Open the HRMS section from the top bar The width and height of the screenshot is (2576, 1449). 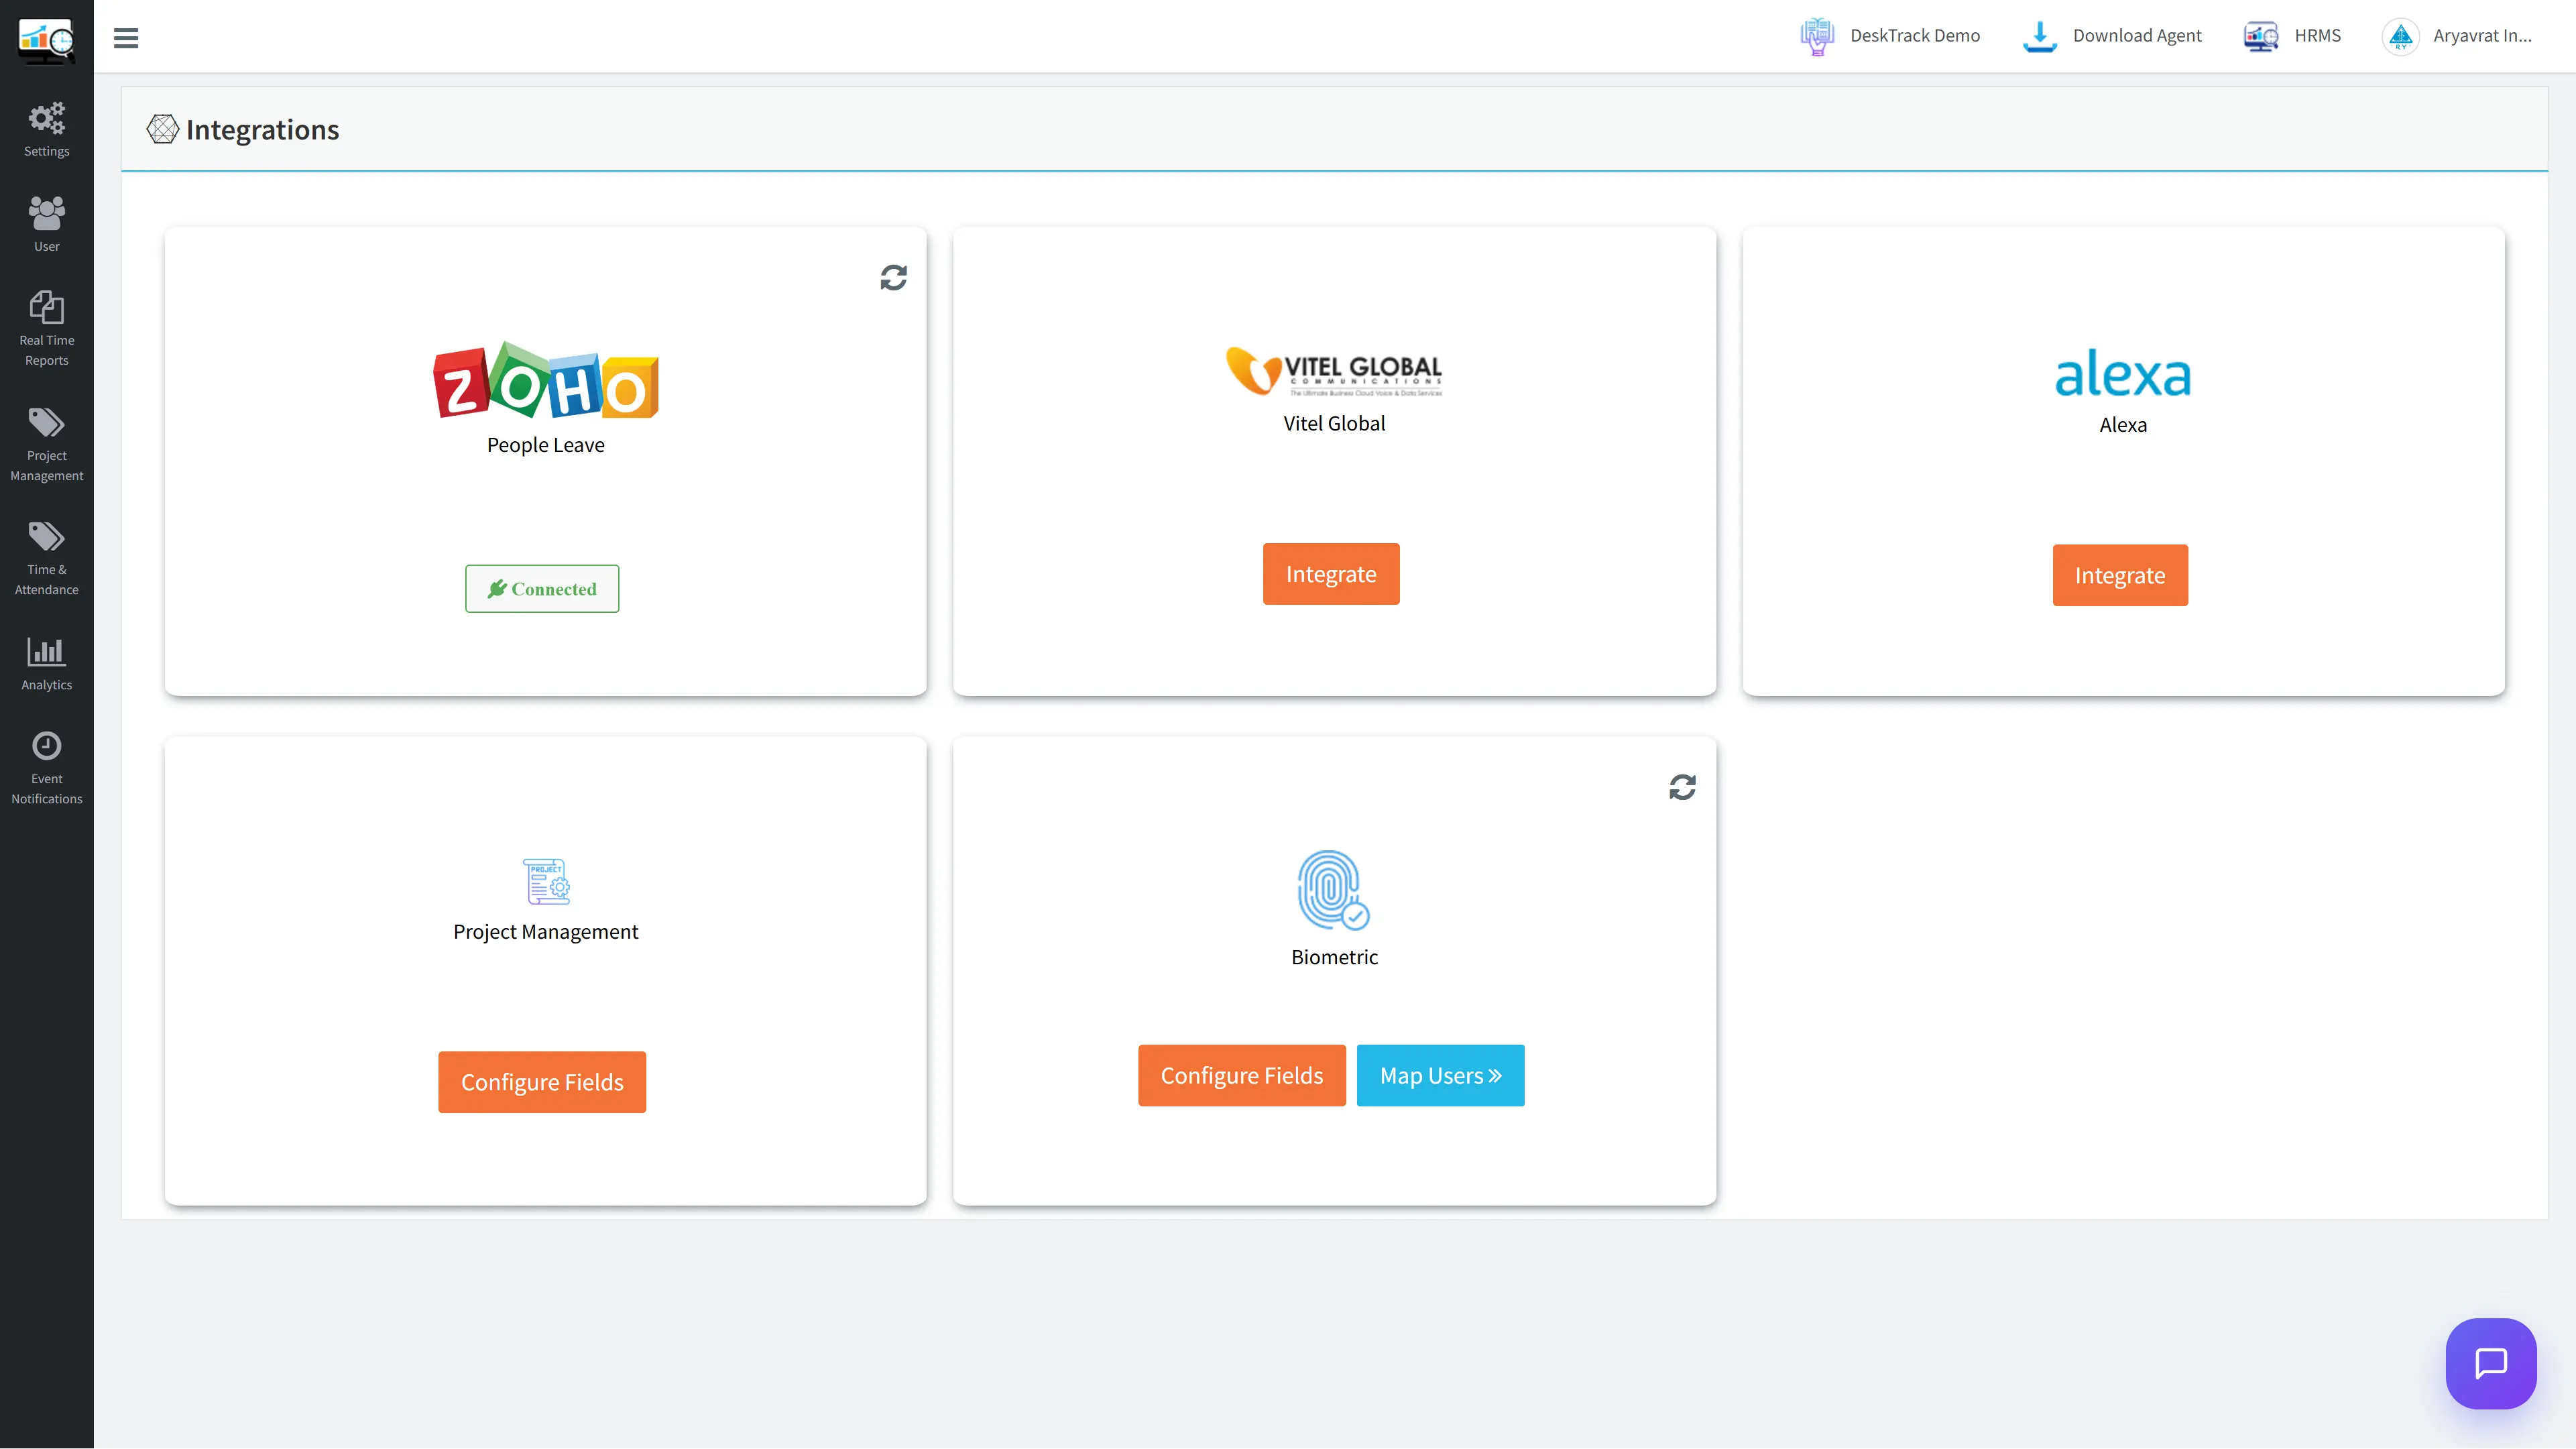2292,35
